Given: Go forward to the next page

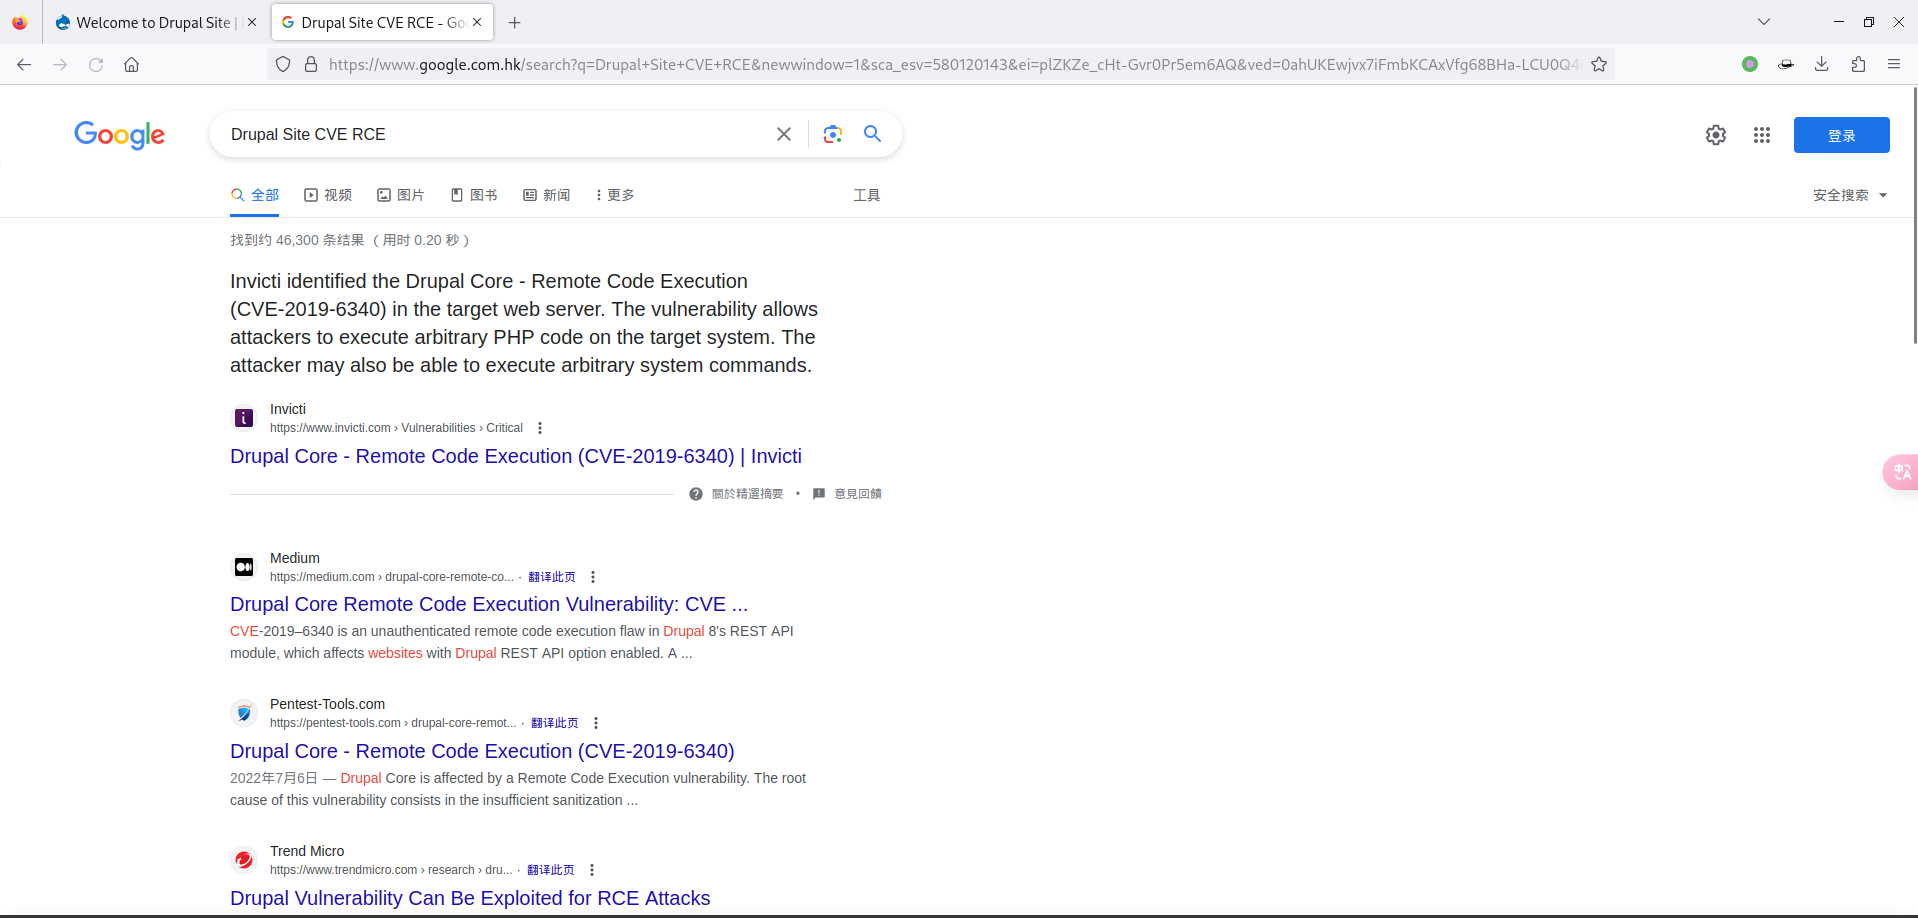Looking at the screenshot, I should [60, 64].
